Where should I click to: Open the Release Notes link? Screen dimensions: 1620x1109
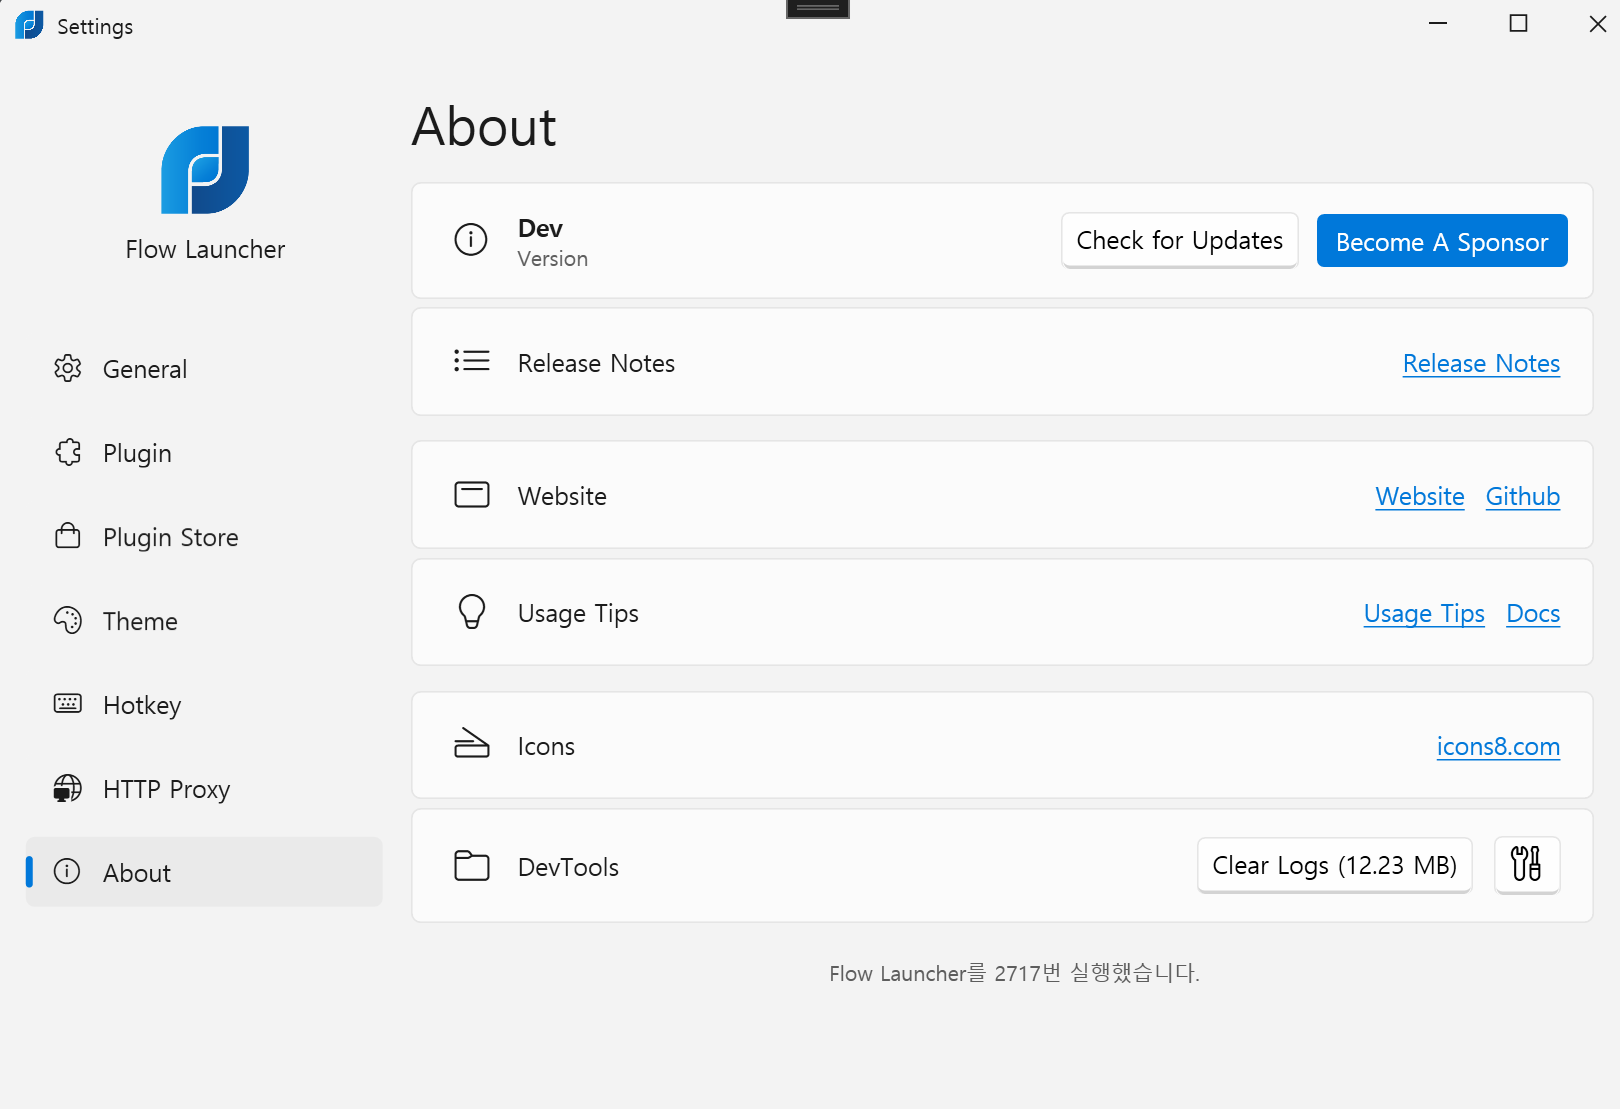(x=1481, y=363)
